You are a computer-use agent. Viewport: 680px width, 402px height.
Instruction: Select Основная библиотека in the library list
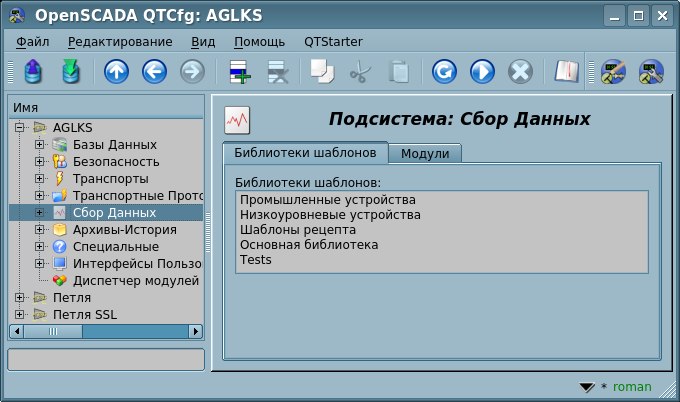(x=309, y=244)
